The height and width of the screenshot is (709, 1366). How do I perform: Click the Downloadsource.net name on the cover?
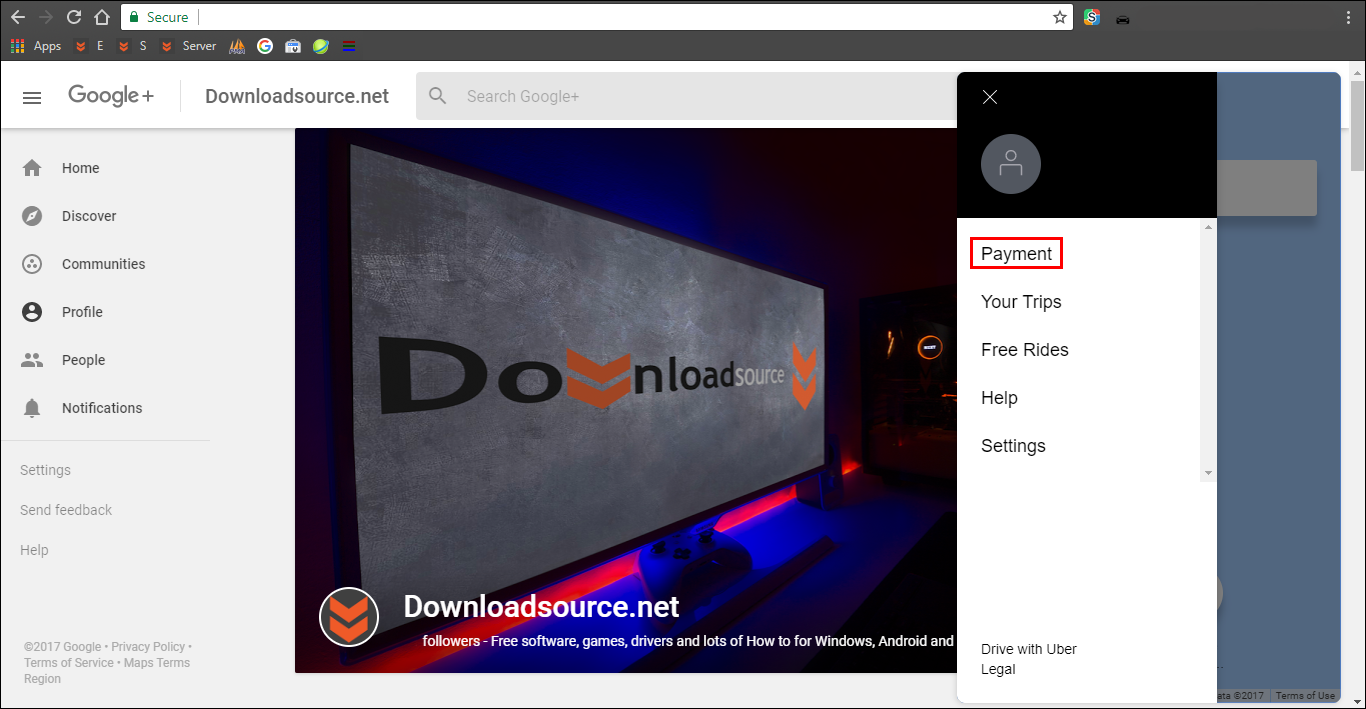tap(541, 606)
